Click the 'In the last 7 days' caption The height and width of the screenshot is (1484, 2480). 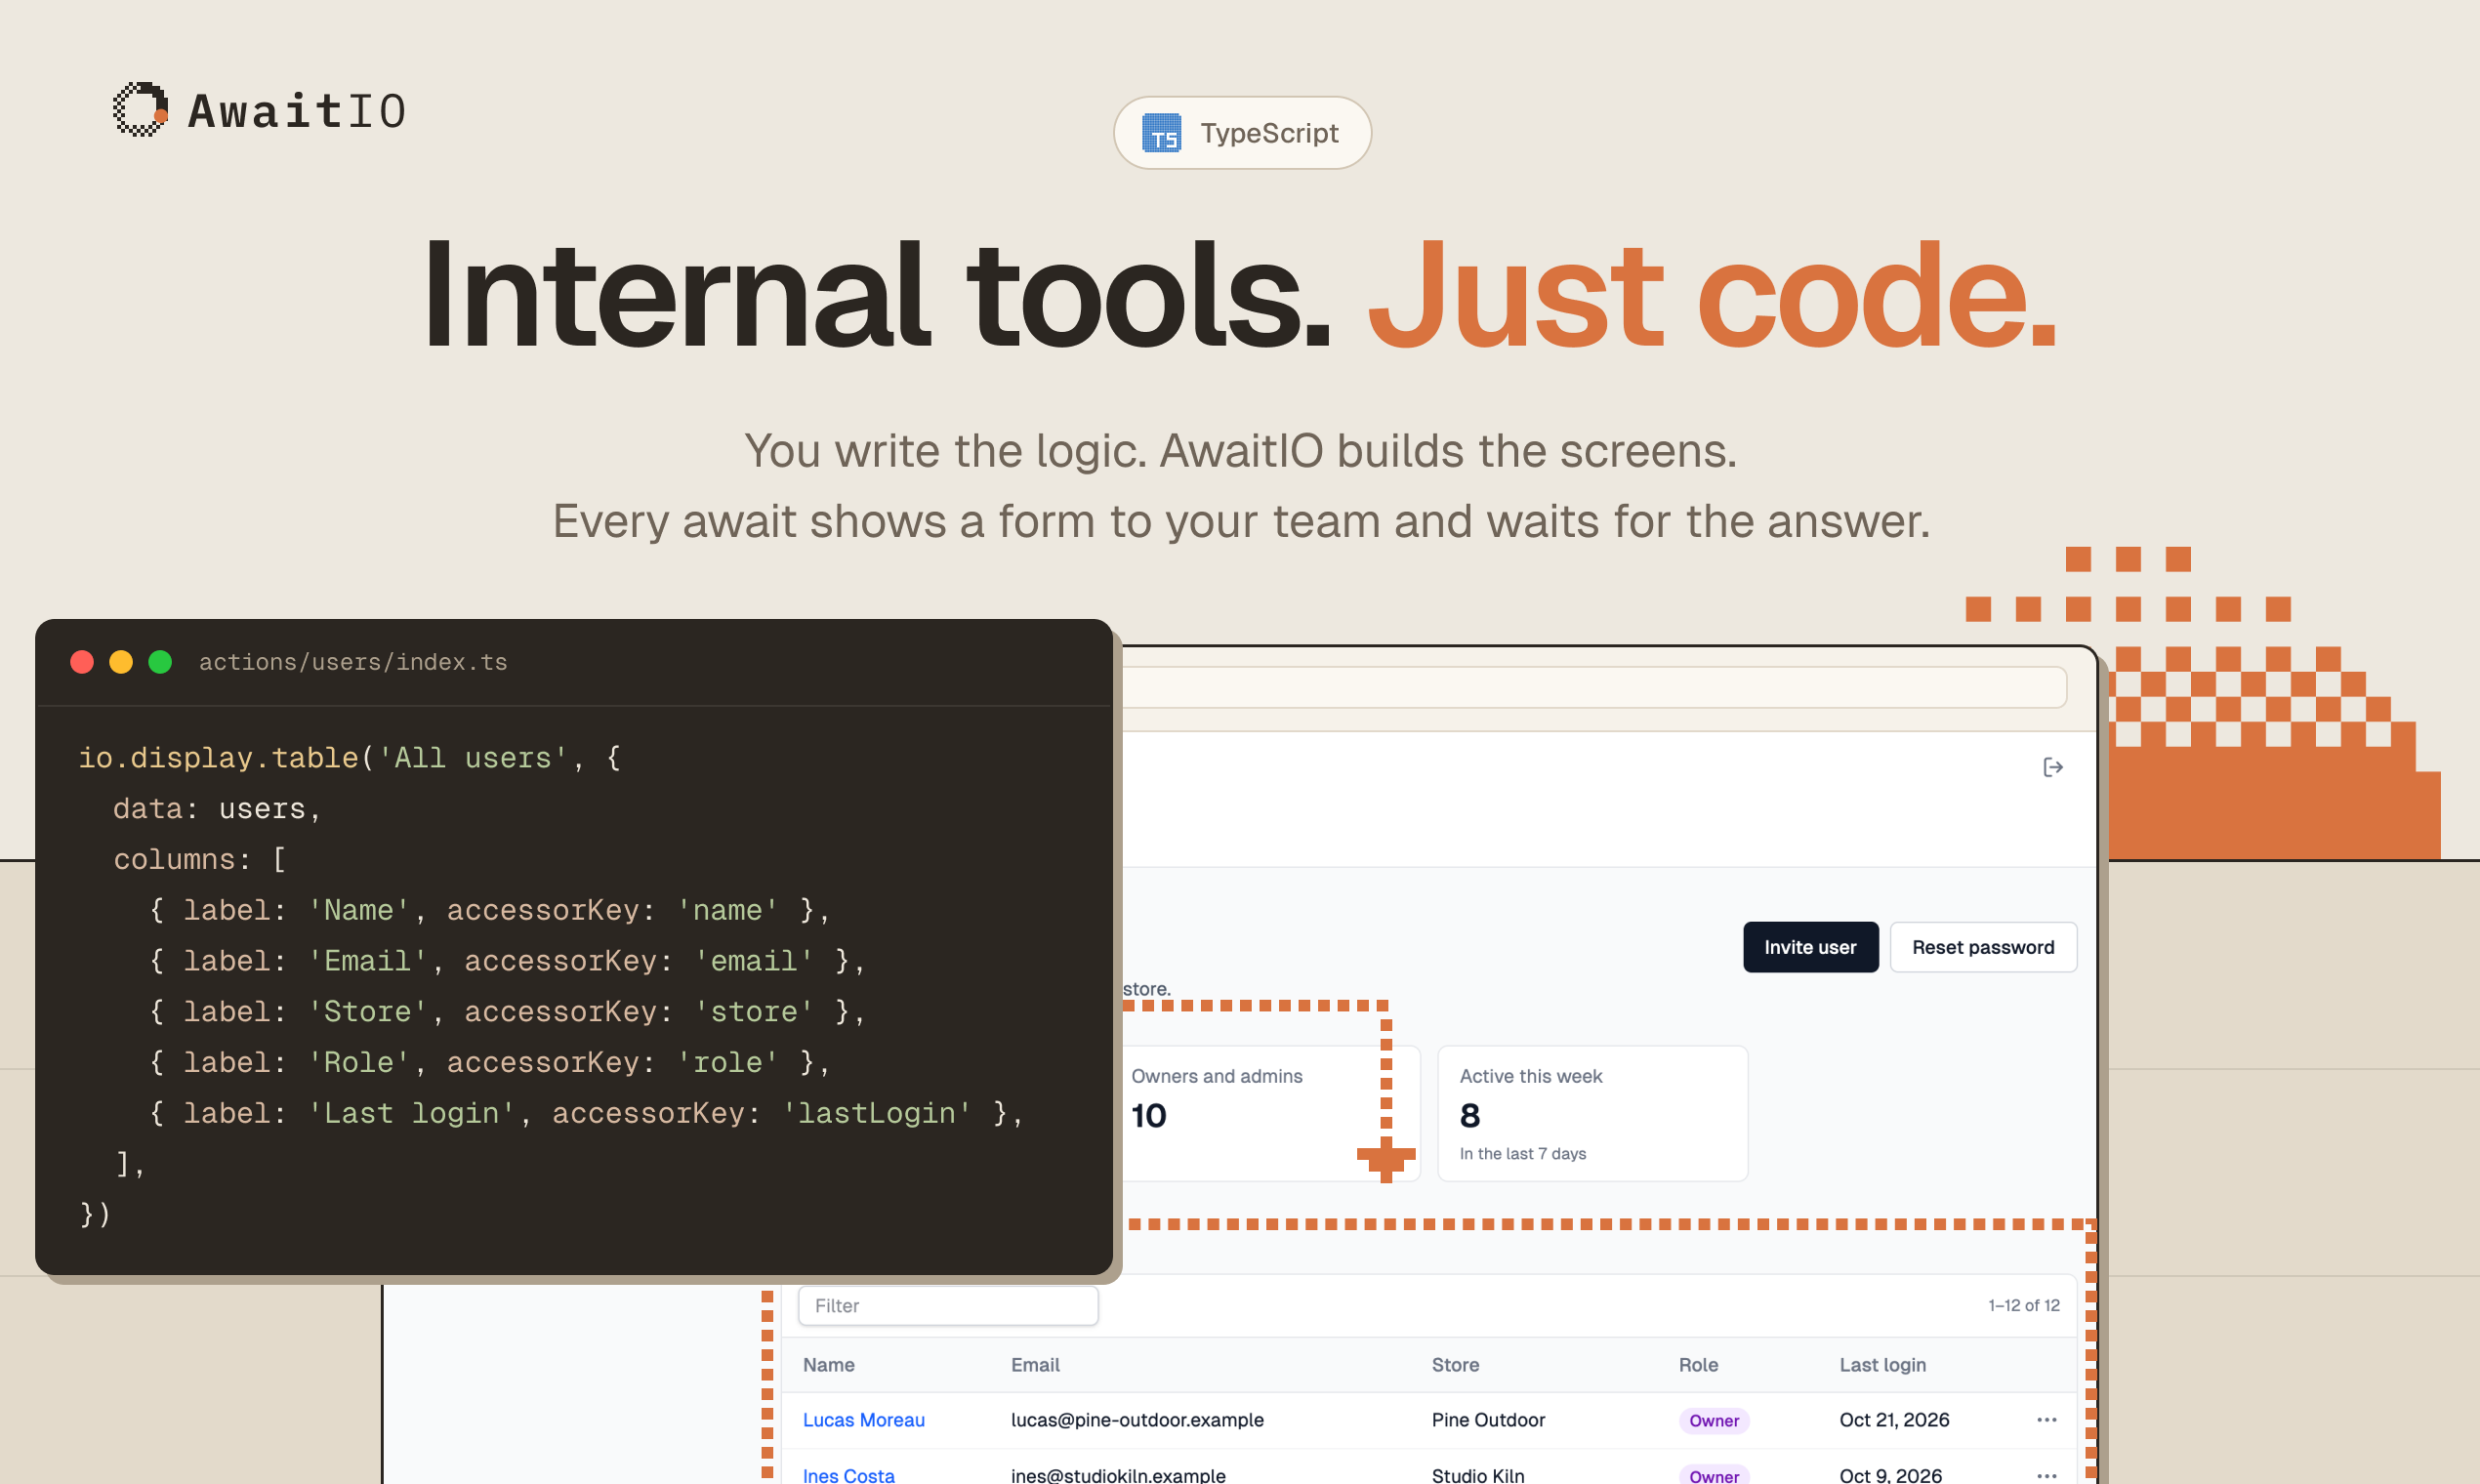click(x=1522, y=1153)
